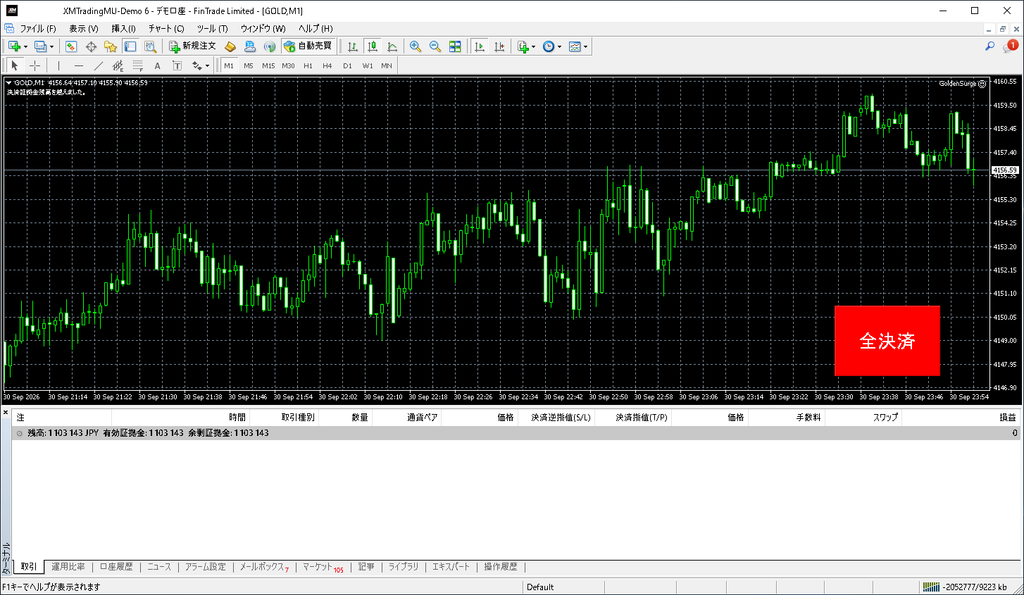Switch chart to H4 timeframe

click(x=327, y=65)
